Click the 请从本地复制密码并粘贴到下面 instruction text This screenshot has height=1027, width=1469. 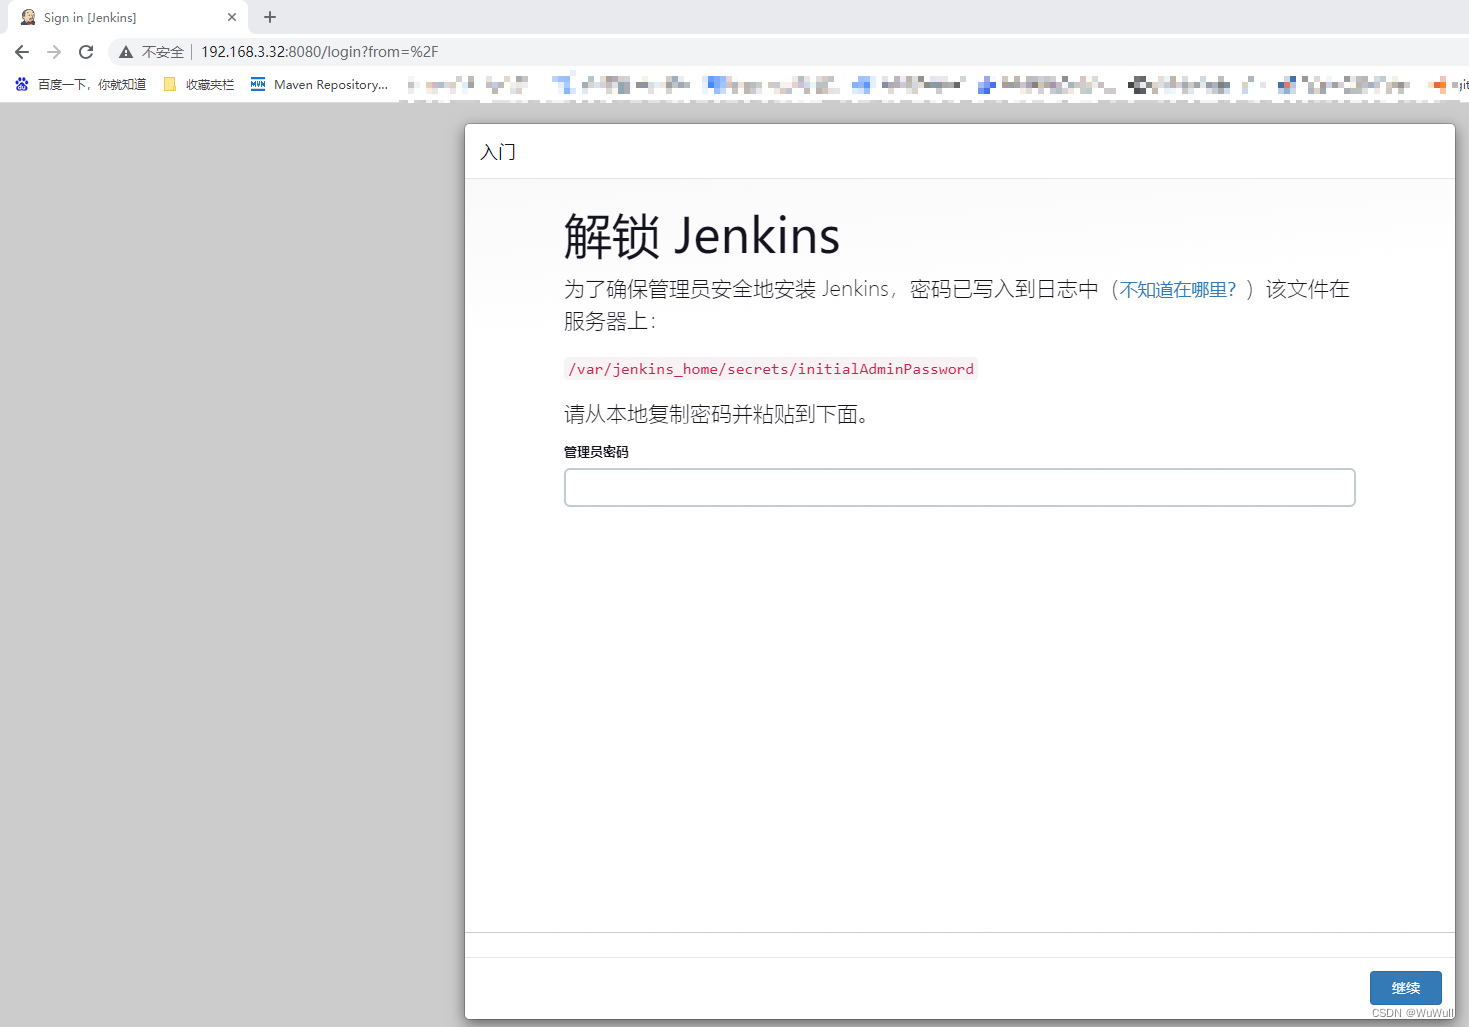[716, 415]
